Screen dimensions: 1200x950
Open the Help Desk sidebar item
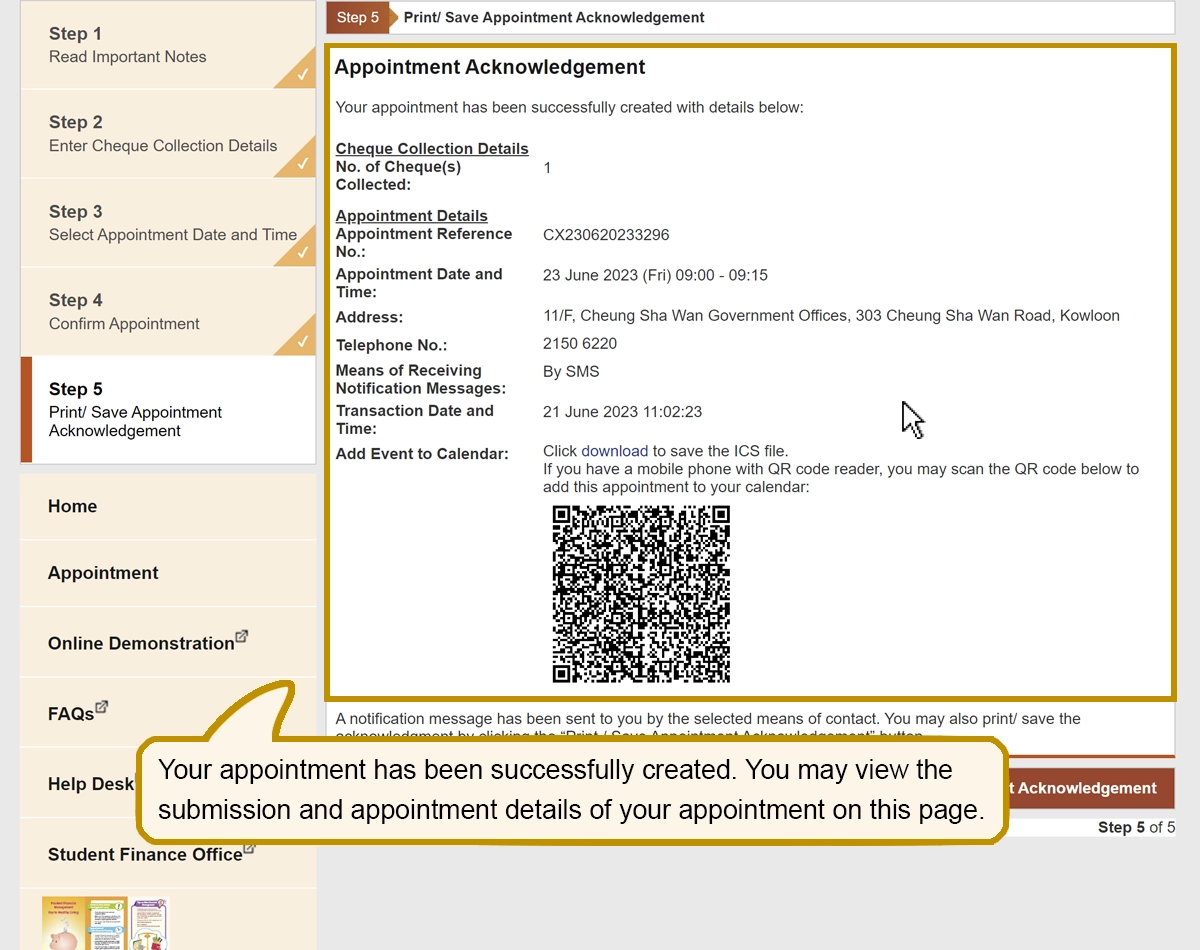(91, 784)
